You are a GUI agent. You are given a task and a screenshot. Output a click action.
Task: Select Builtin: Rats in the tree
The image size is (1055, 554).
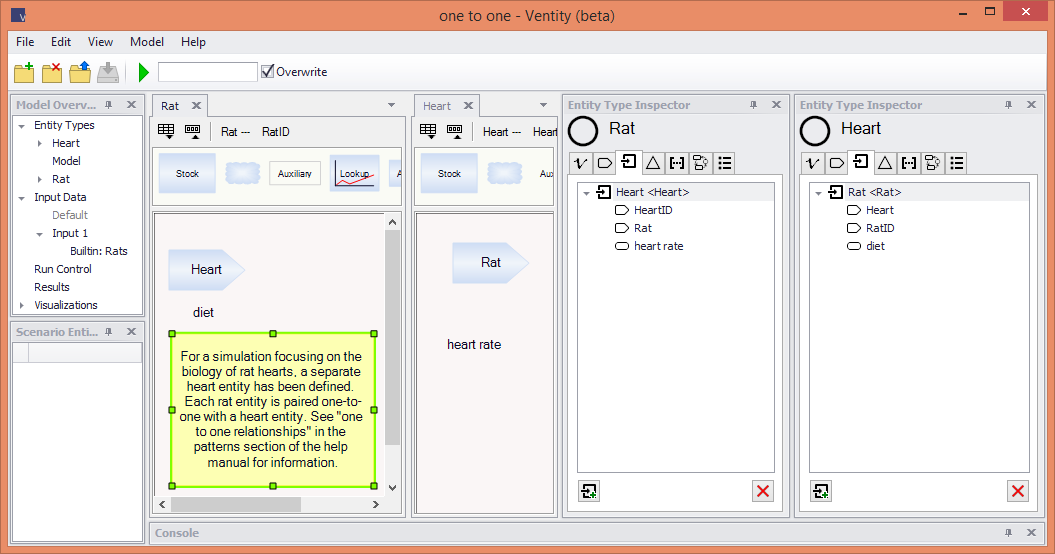(x=98, y=251)
